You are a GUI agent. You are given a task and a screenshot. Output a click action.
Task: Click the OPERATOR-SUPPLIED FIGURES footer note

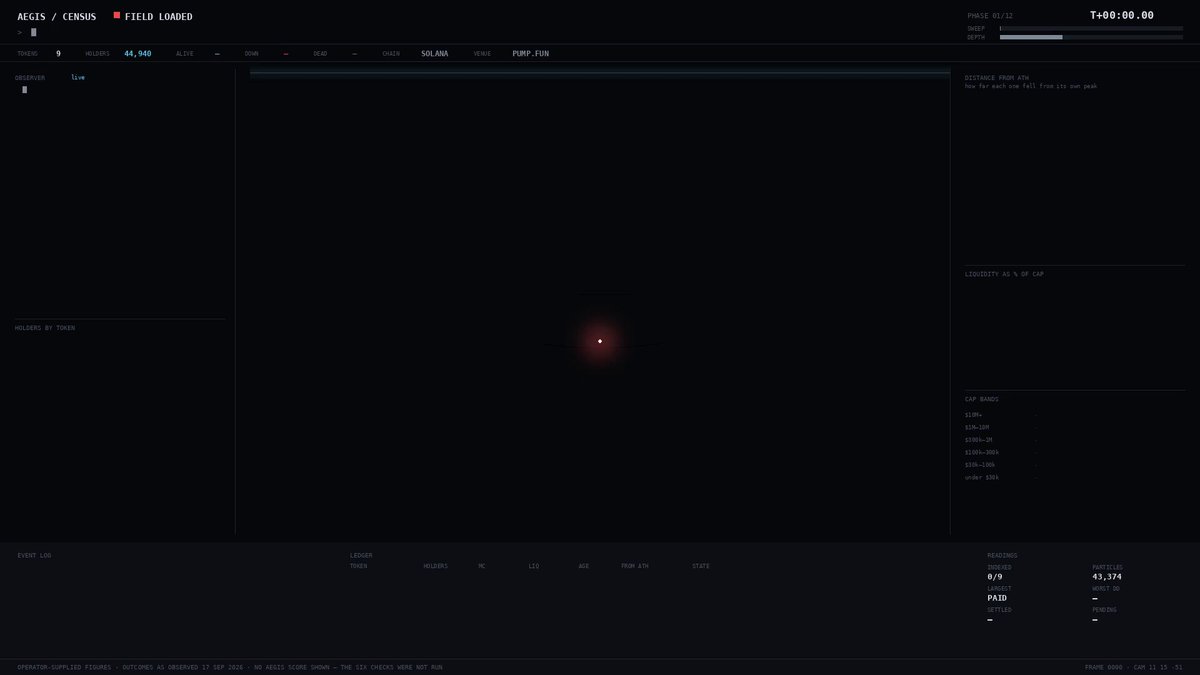[230, 667]
